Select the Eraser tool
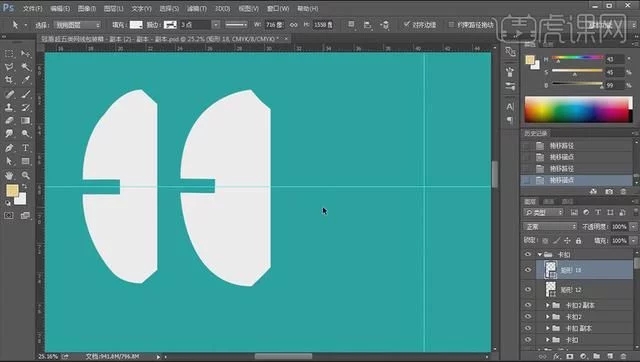The image size is (640, 362). click(9, 120)
